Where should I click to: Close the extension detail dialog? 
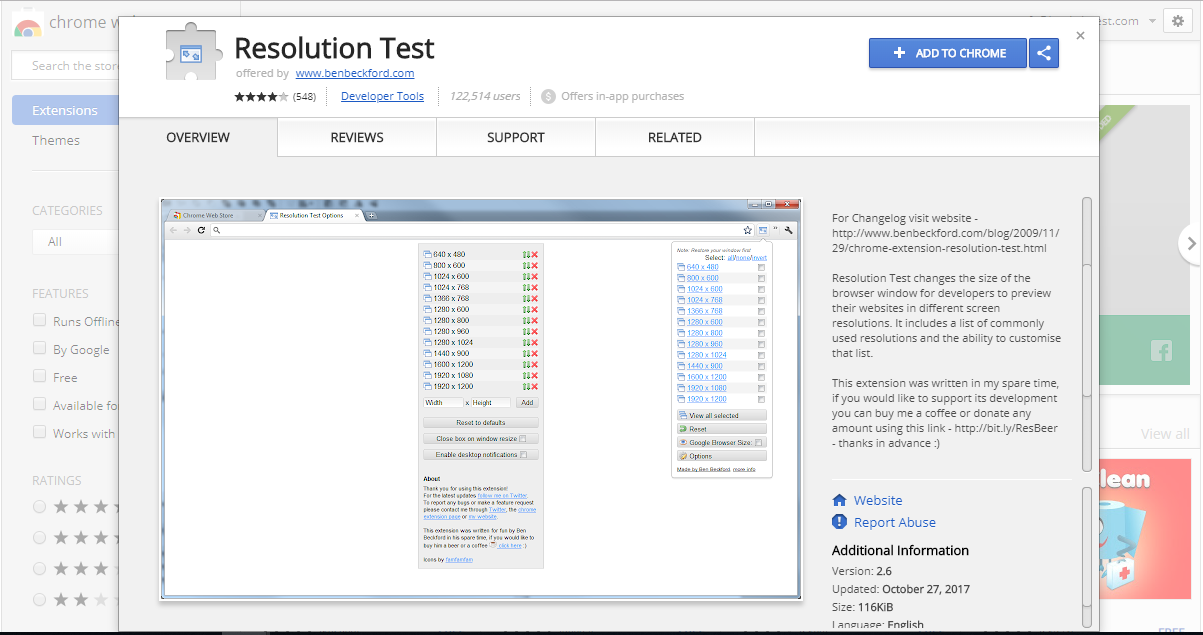point(1080,36)
